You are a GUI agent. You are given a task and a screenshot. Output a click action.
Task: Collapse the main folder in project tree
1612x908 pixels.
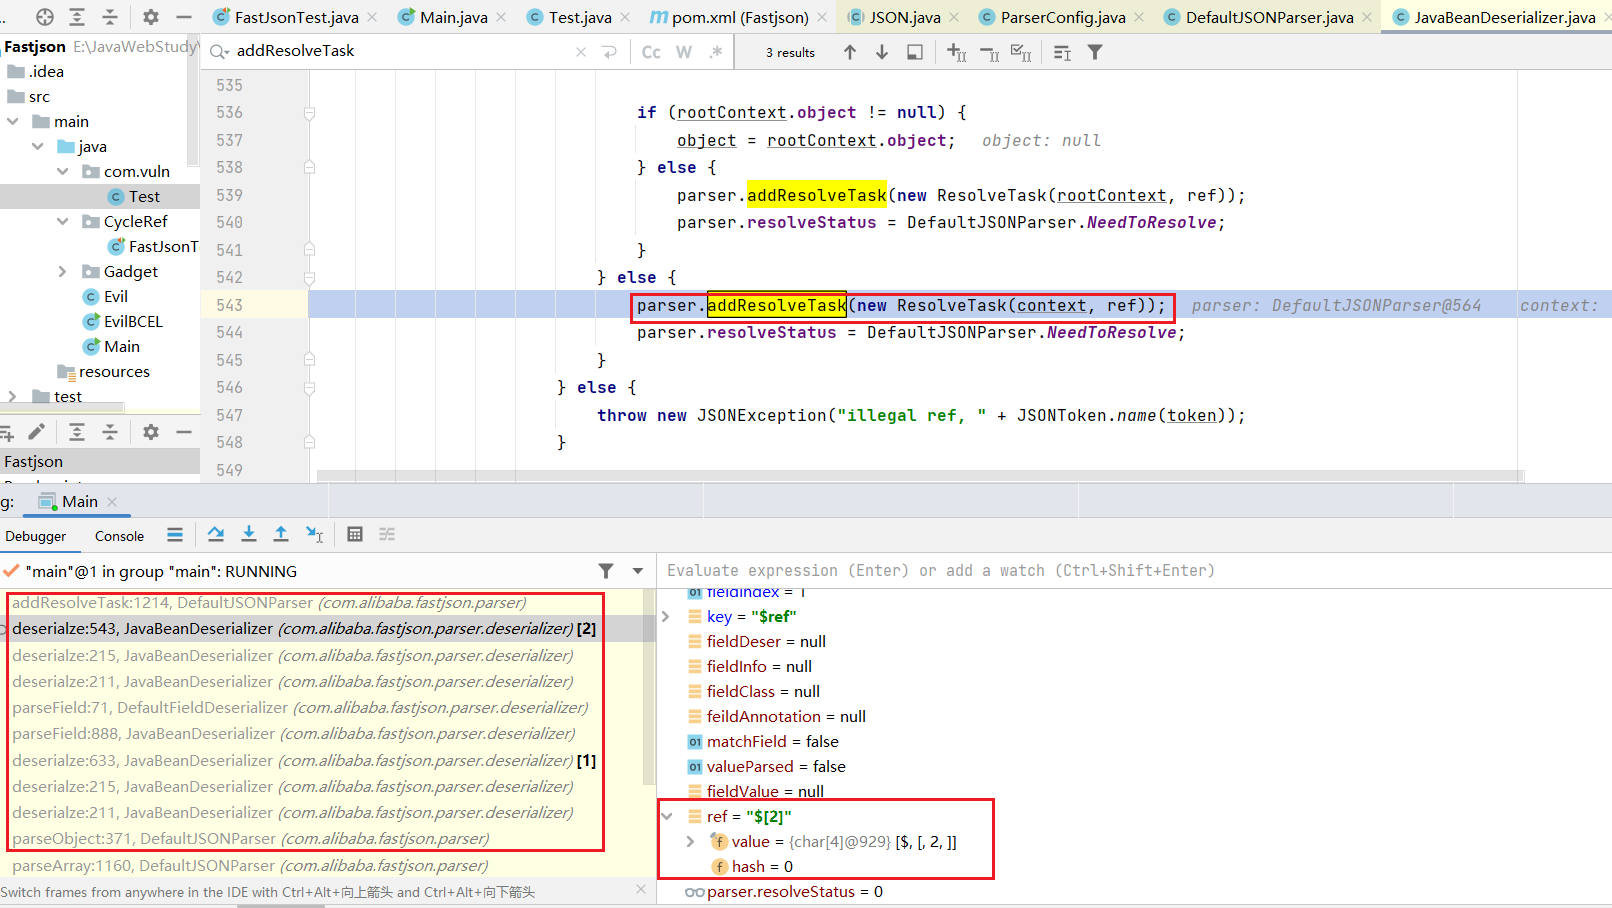click(13, 121)
